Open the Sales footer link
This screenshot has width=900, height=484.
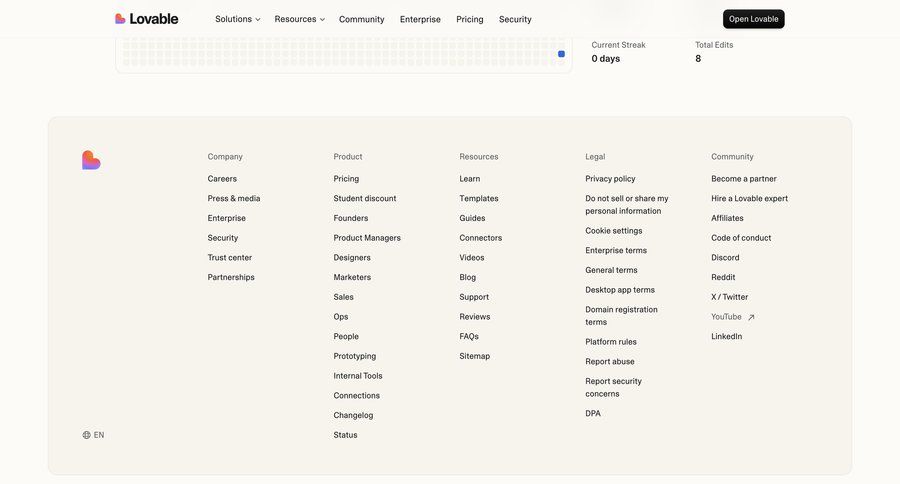click(x=343, y=297)
